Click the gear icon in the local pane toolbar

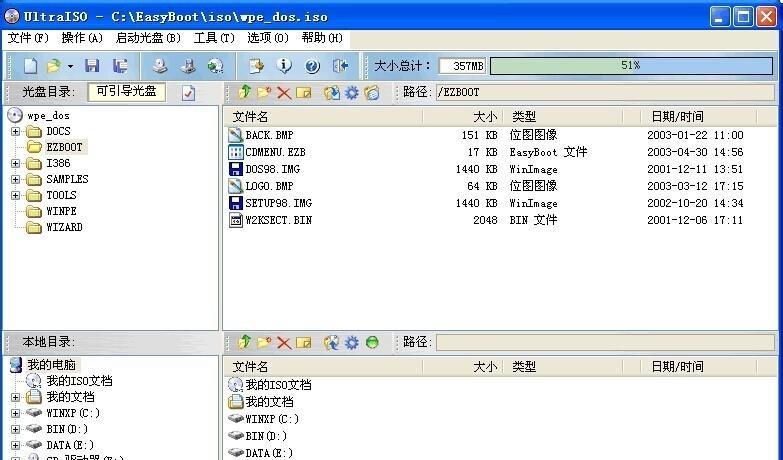352,343
